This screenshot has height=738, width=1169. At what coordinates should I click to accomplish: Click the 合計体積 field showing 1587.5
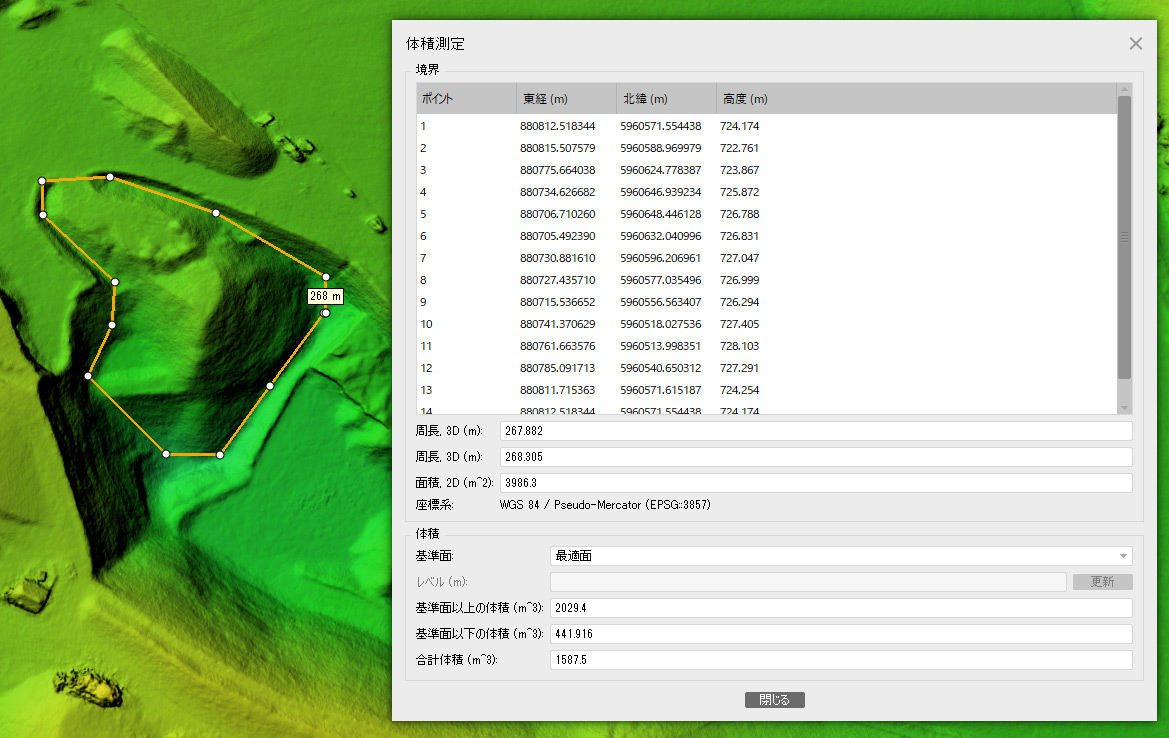coord(841,660)
